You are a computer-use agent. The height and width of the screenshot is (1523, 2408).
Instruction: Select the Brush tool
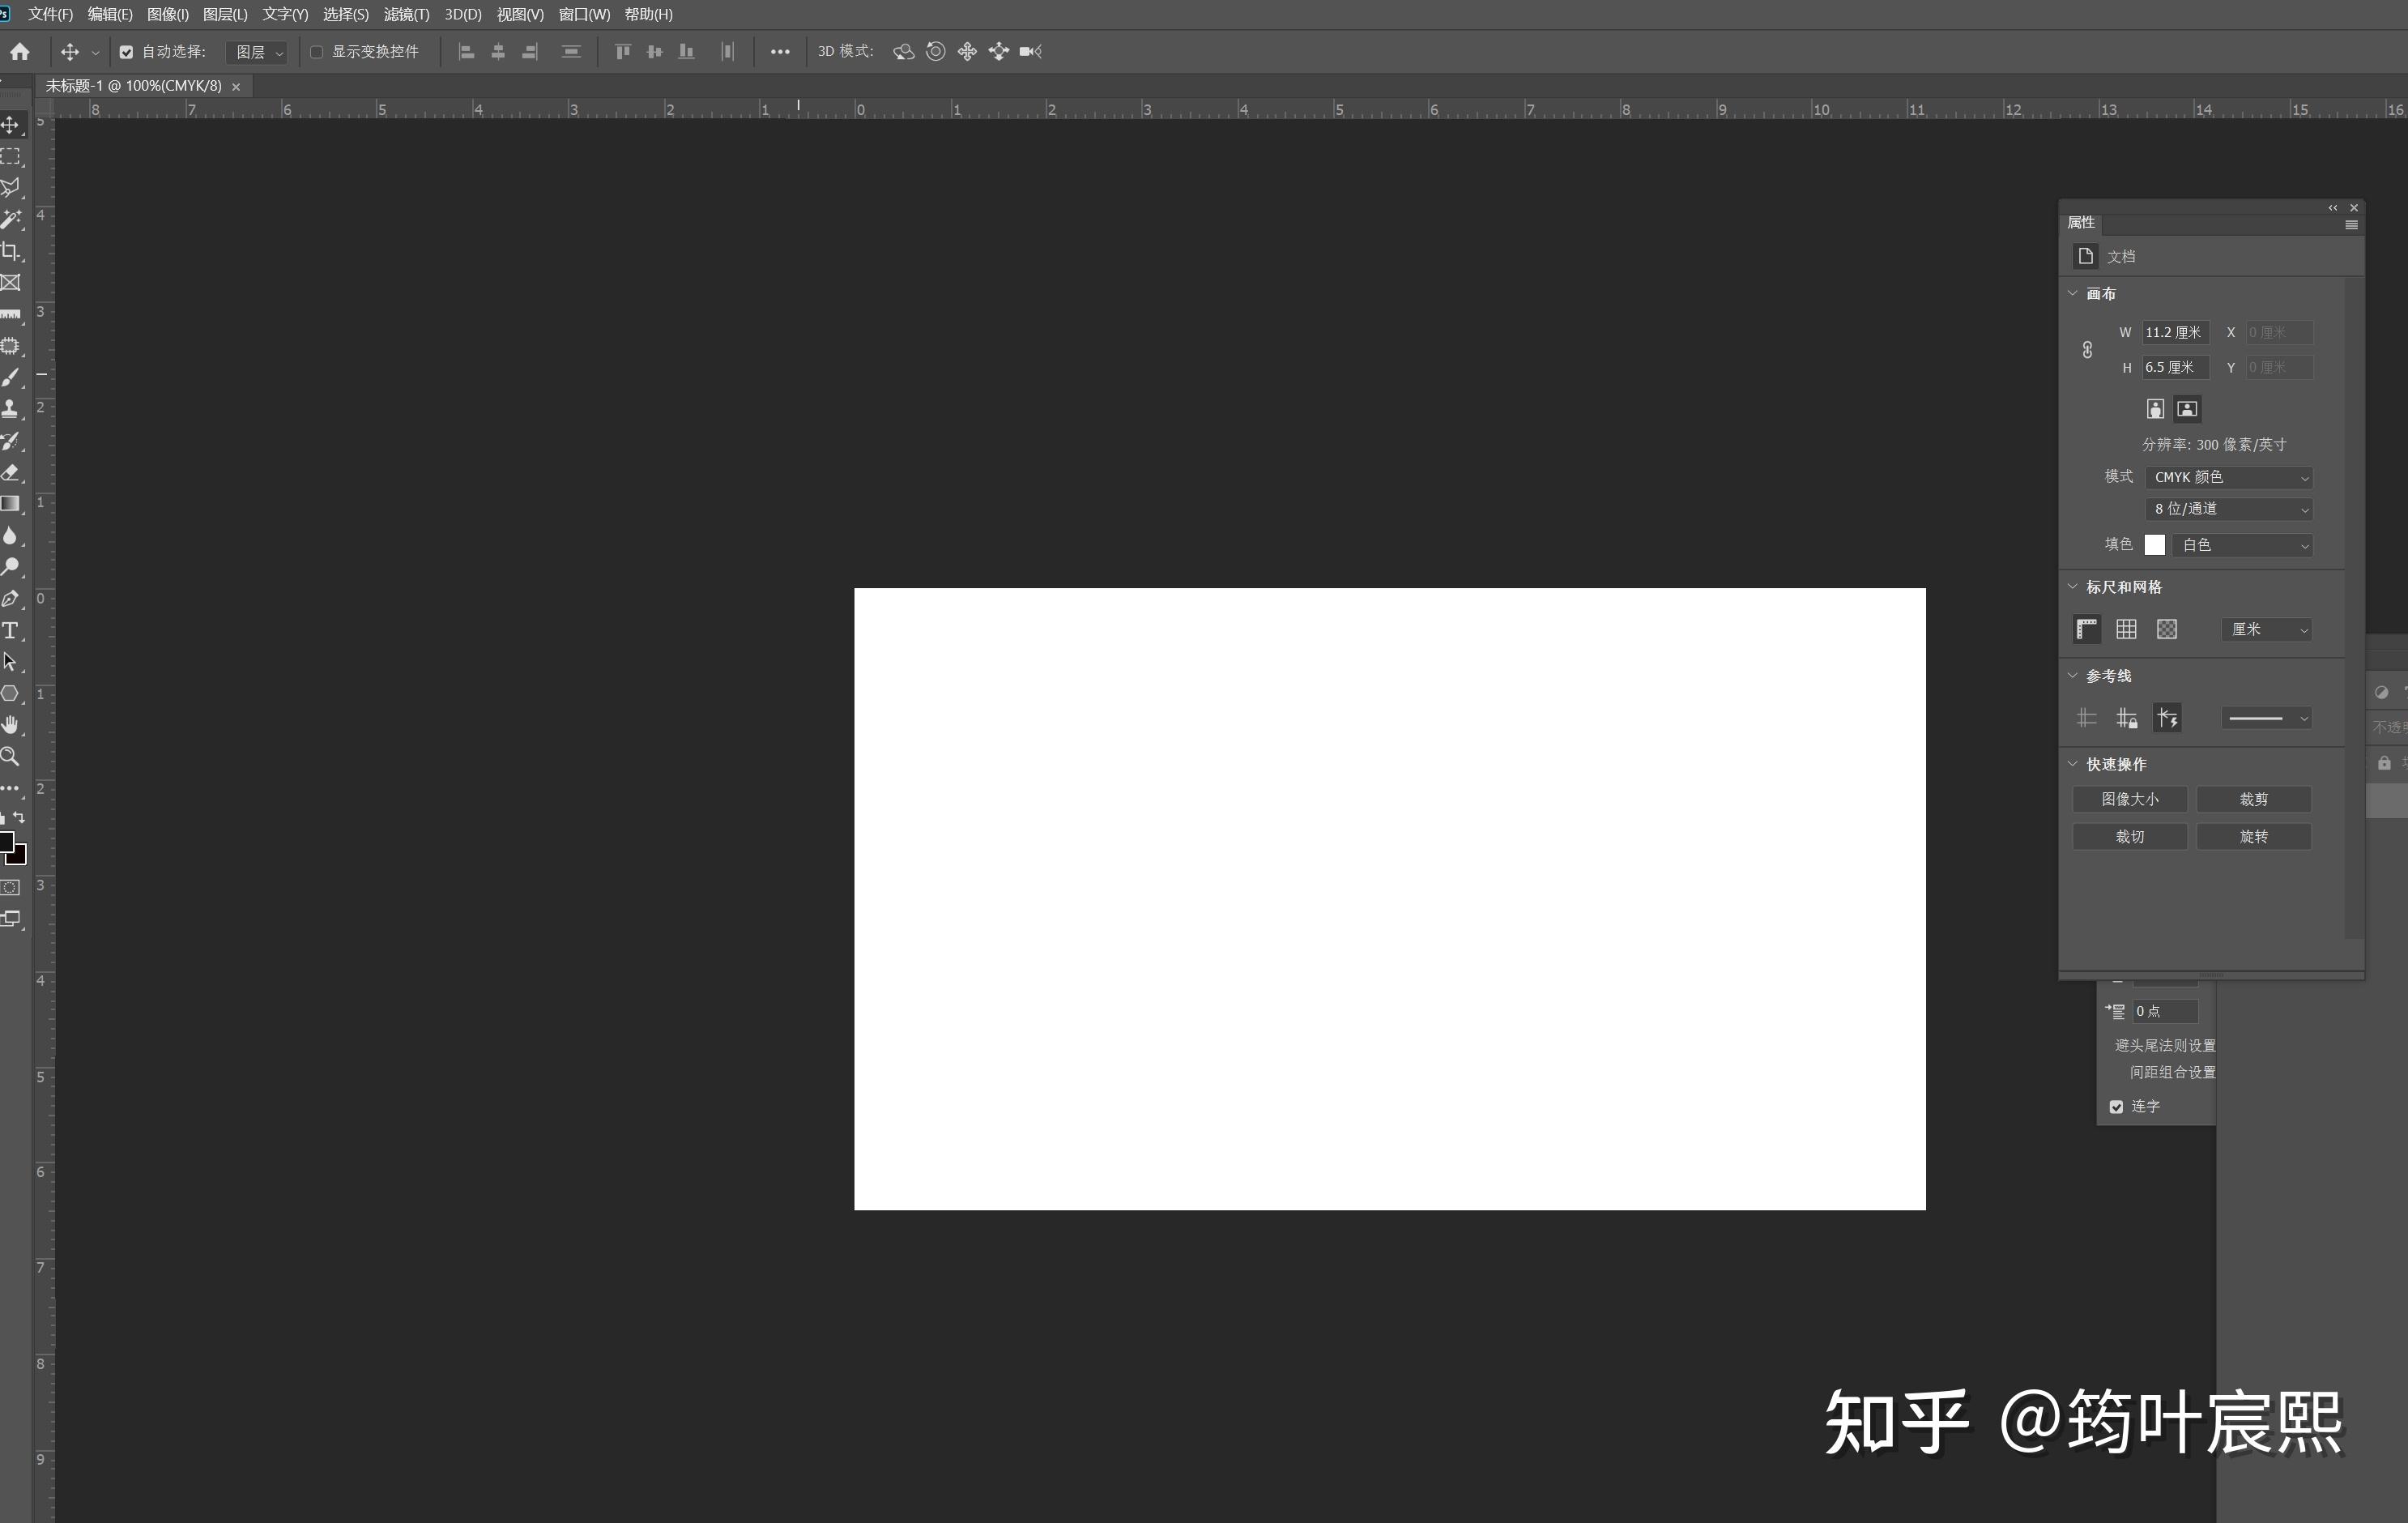tap(10, 378)
